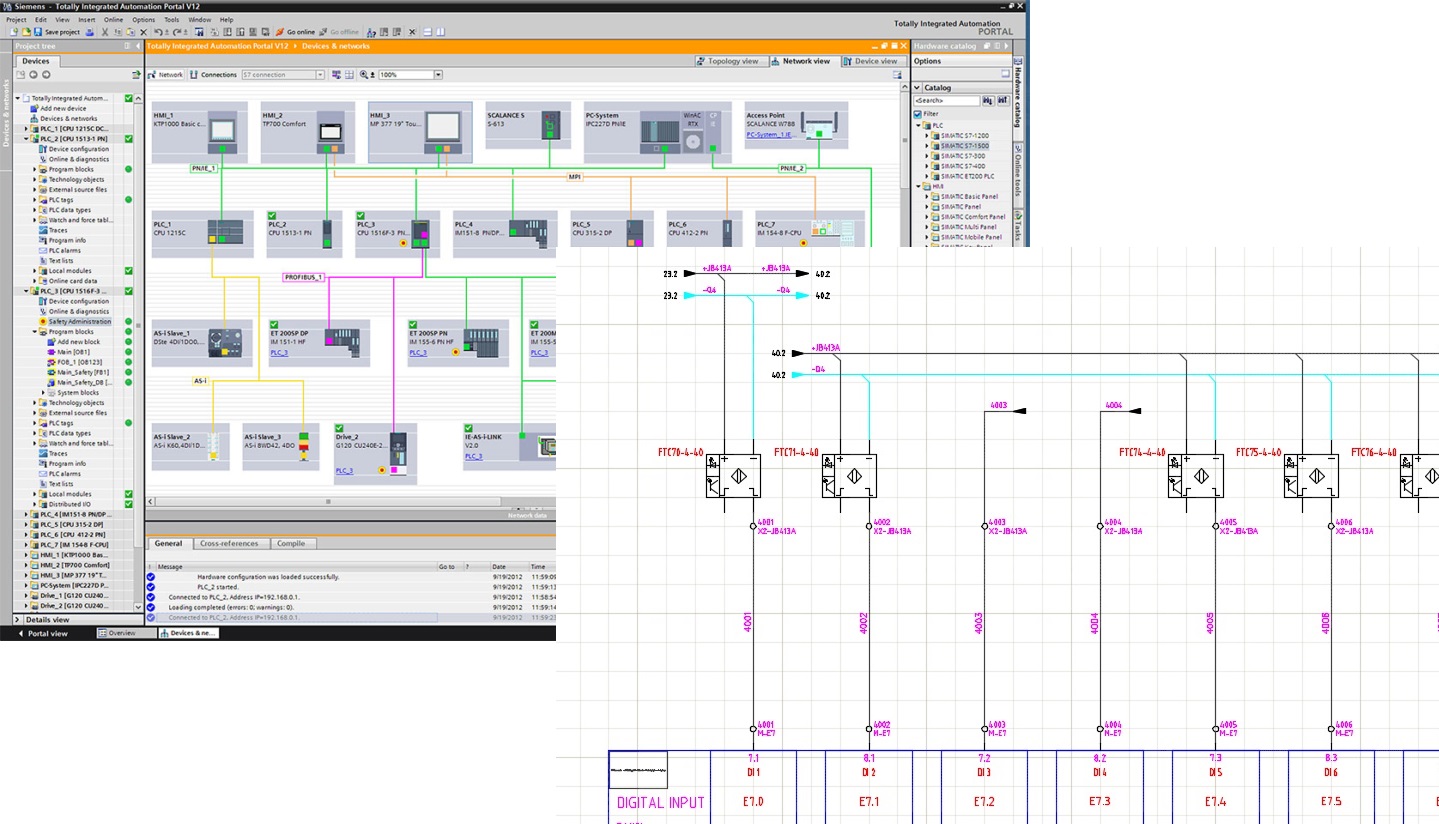This screenshot has width=1439, height=824.
Task: Click the Network mode button
Action: click(165, 75)
